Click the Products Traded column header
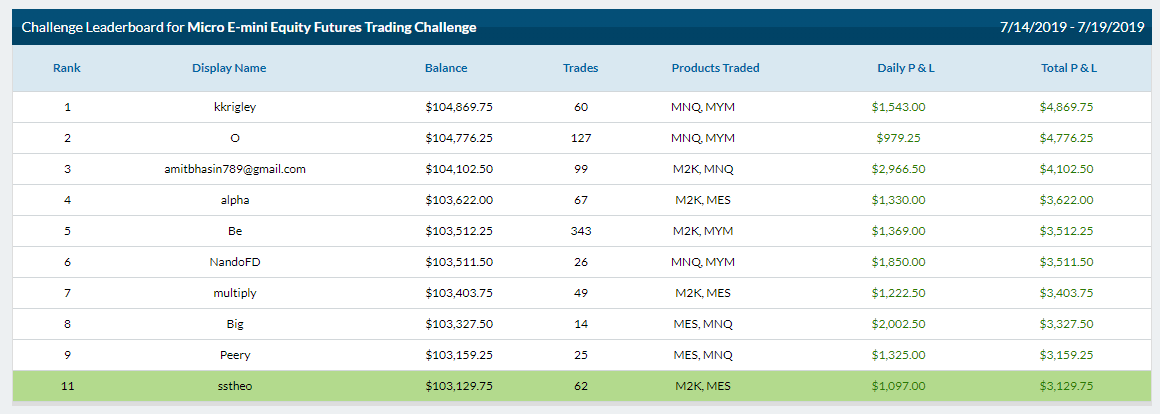 [715, 68]
